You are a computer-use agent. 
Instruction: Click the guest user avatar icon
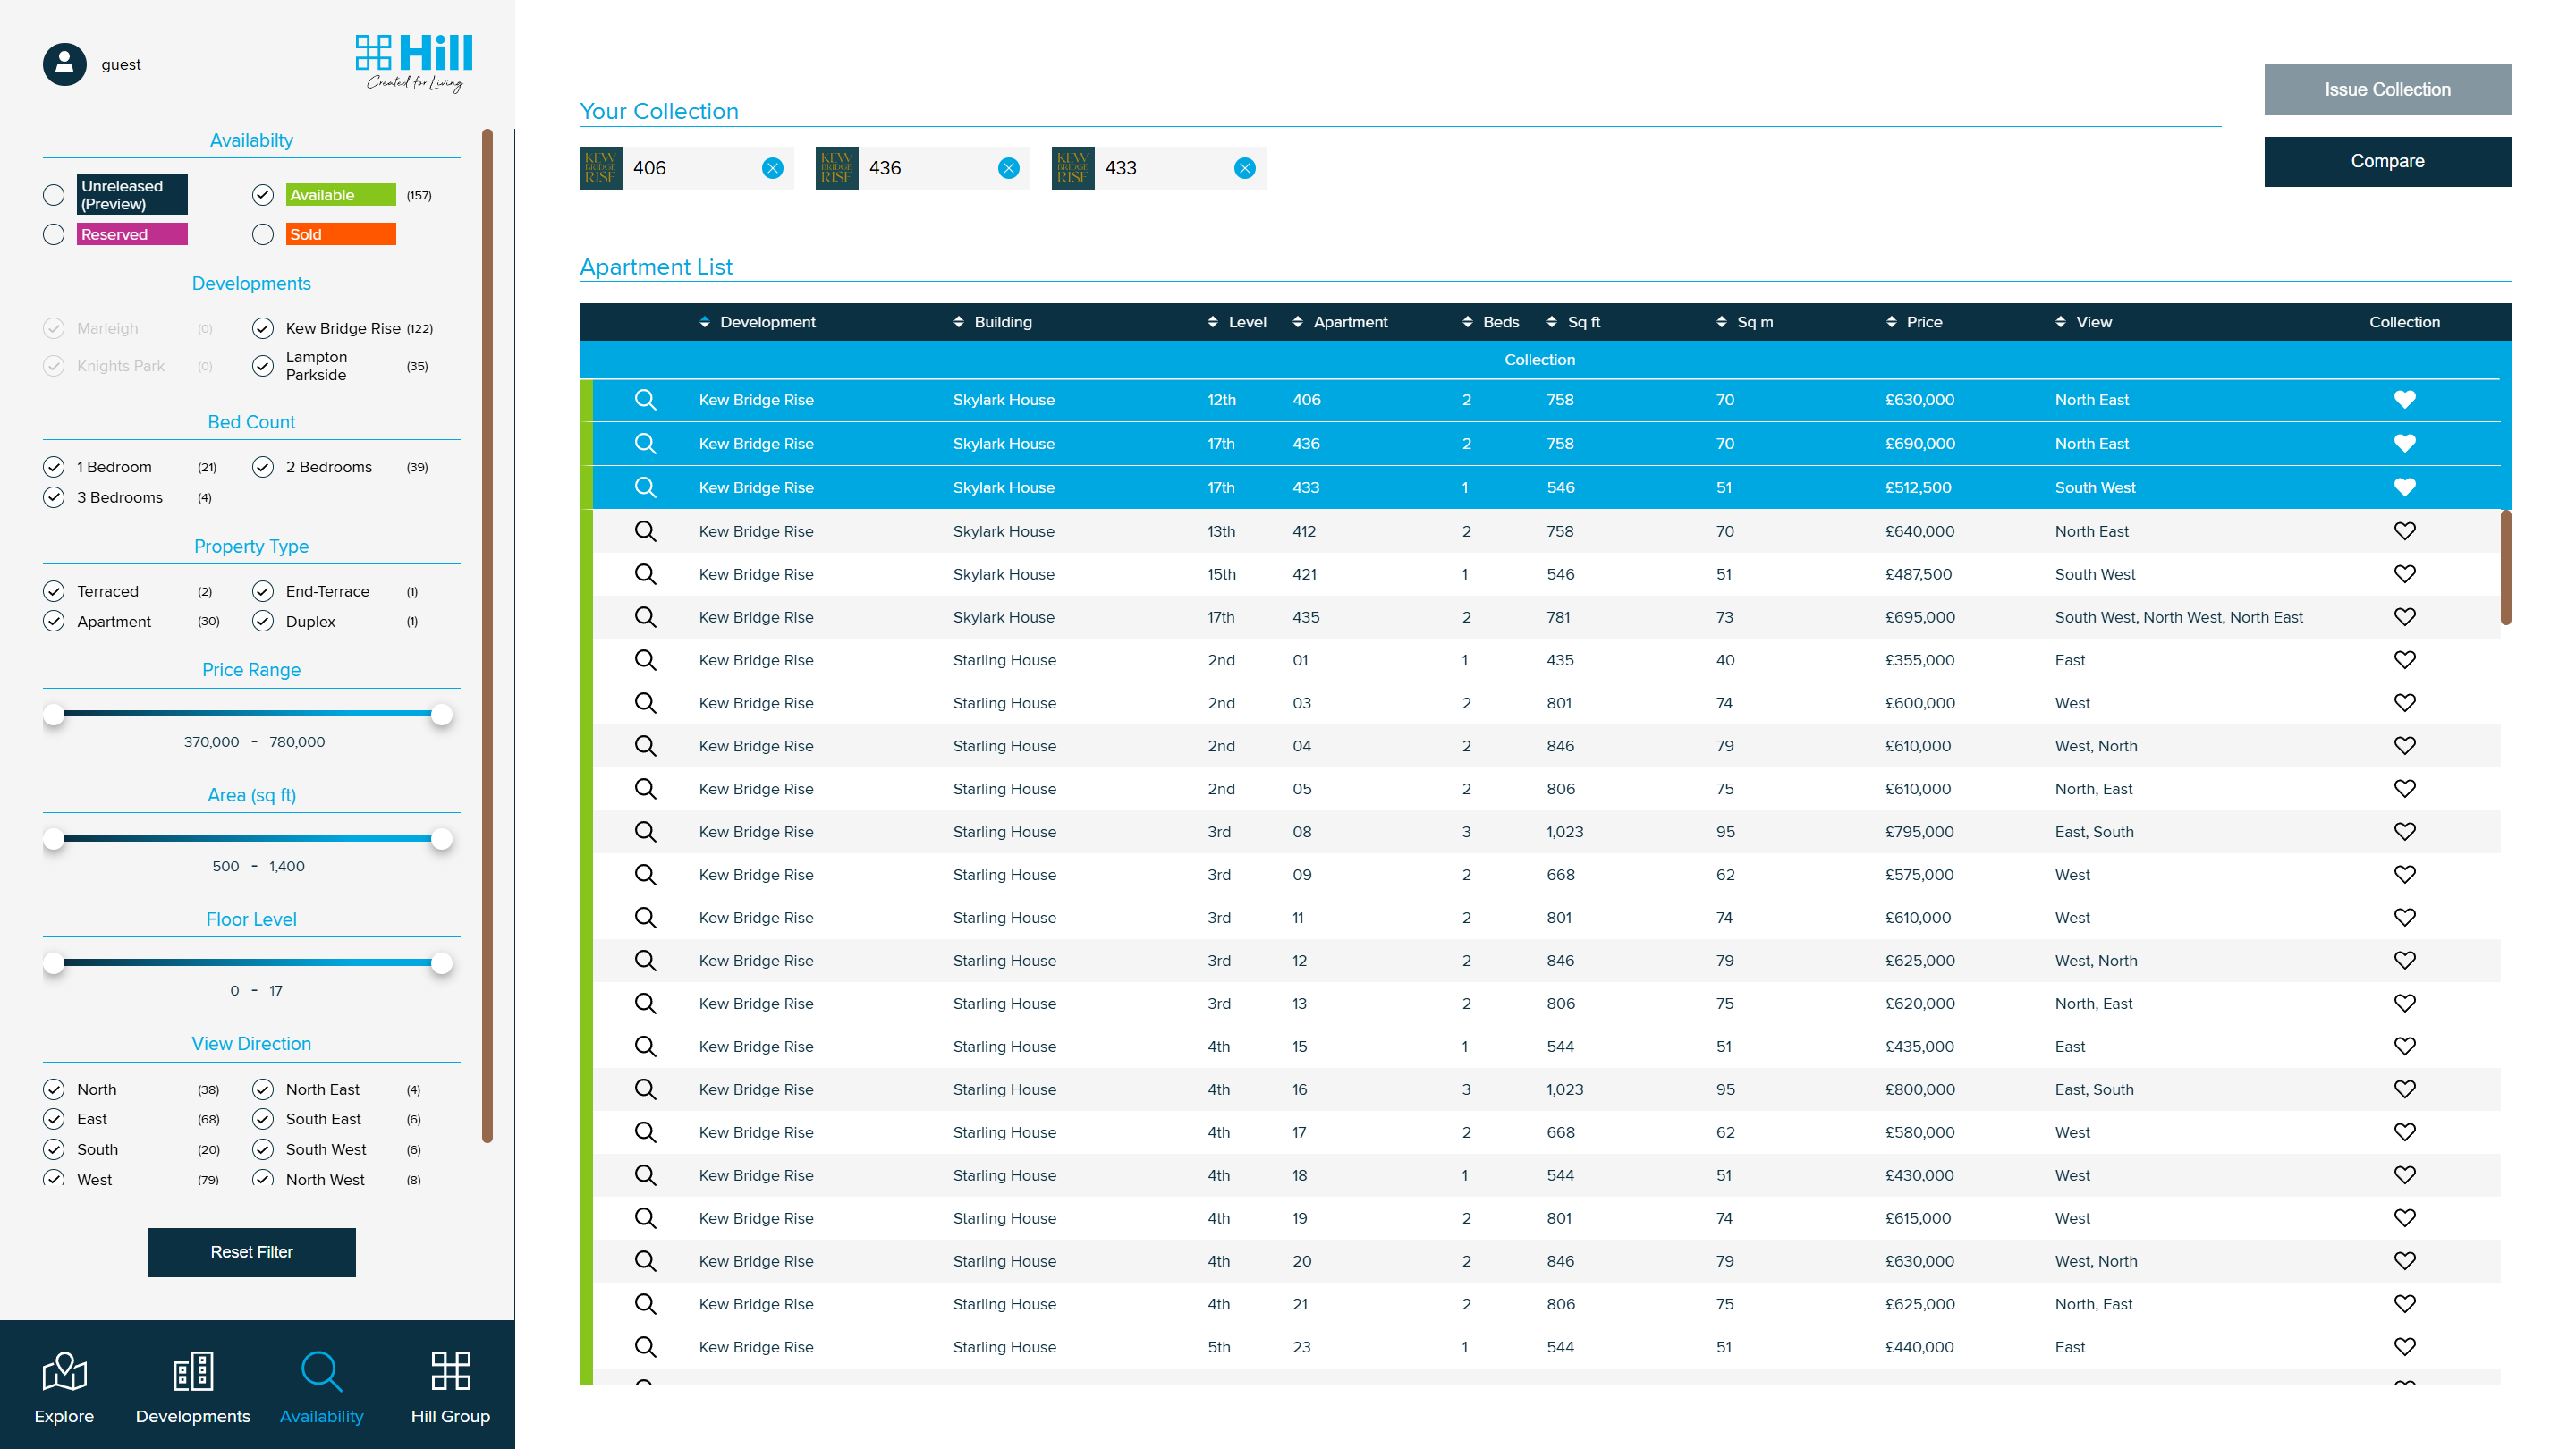click(64, 64)
